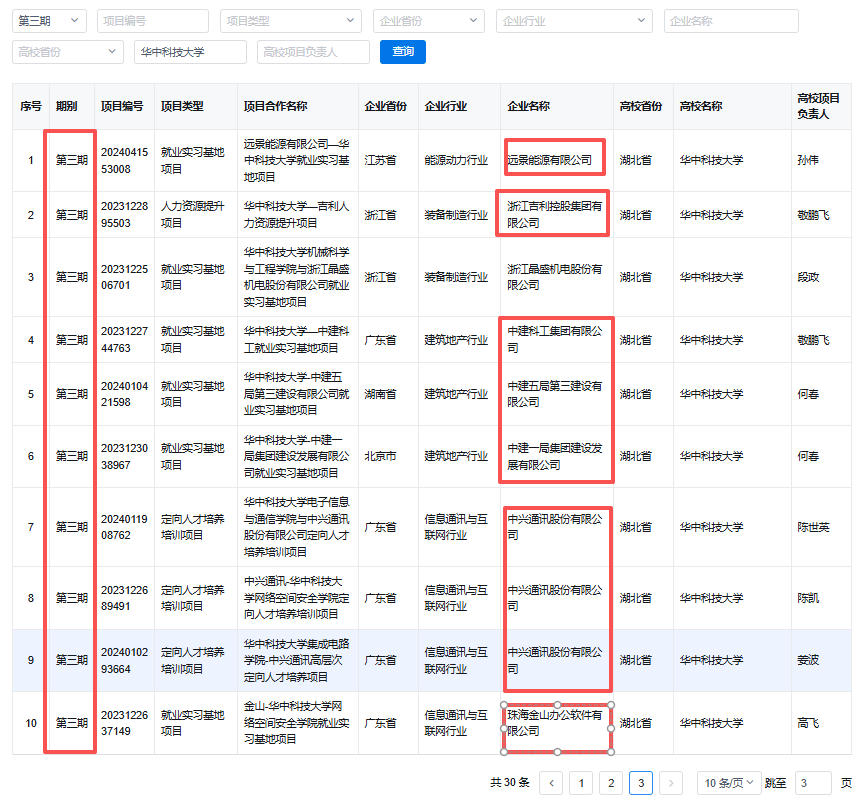Select project number 2024041553008 cell
This screenshot has width=863, height=800.
tap(124, 161)
